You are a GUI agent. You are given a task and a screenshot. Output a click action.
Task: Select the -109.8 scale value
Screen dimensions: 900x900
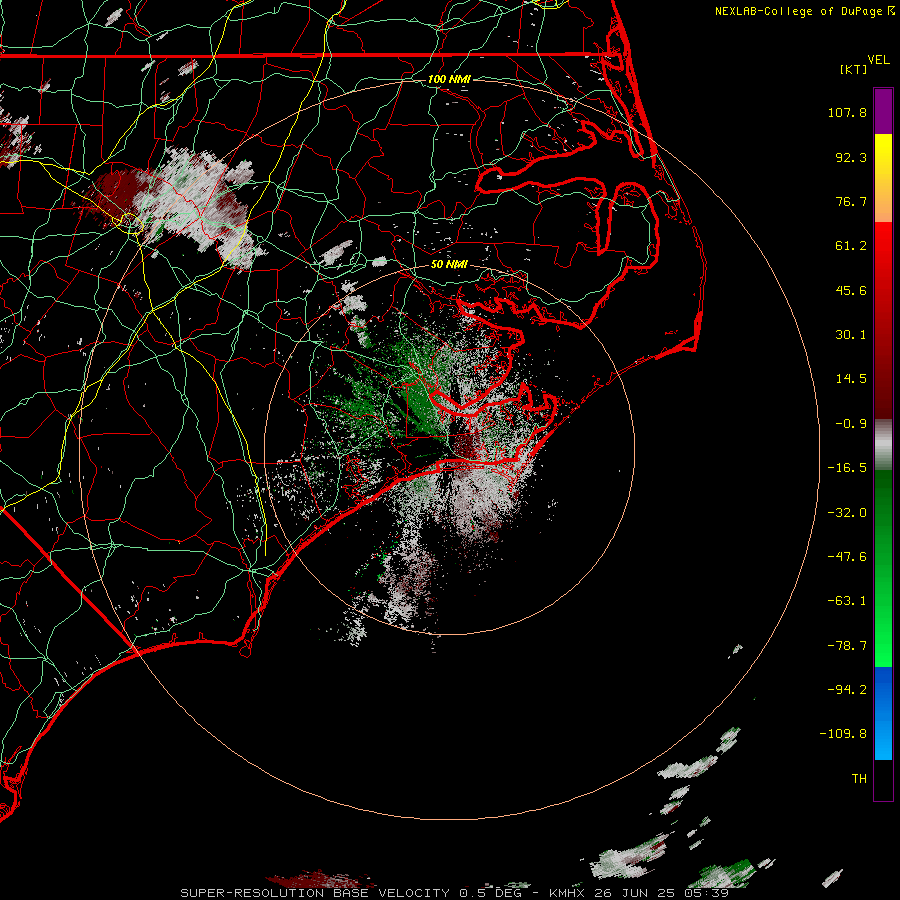coord(843,734)
